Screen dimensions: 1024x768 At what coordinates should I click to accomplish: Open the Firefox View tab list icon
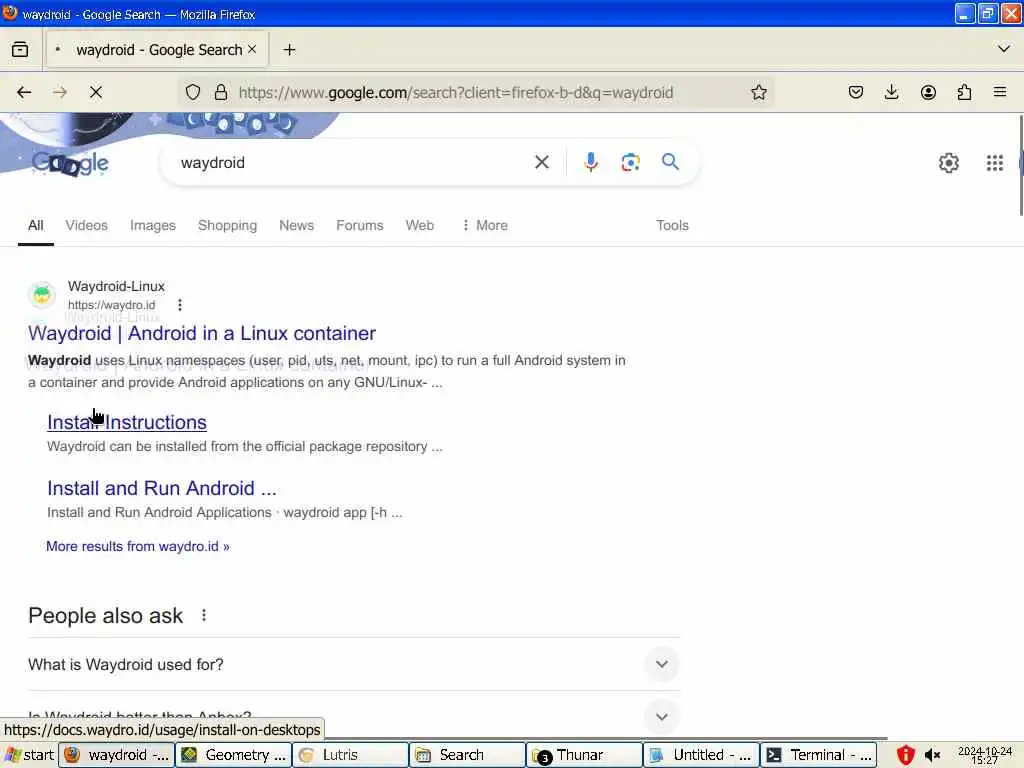(20, 50)
